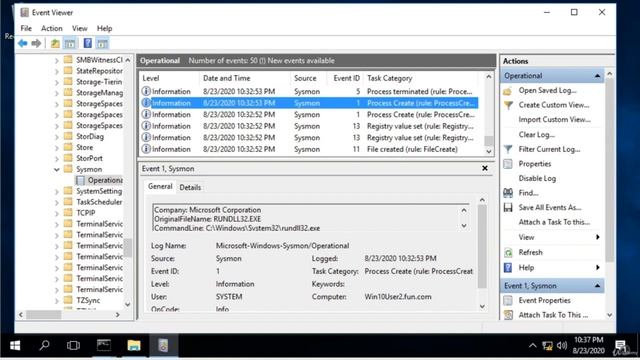640x360 pixels.
Task: Open the blue Help toolbar icon
Action: 88,43
